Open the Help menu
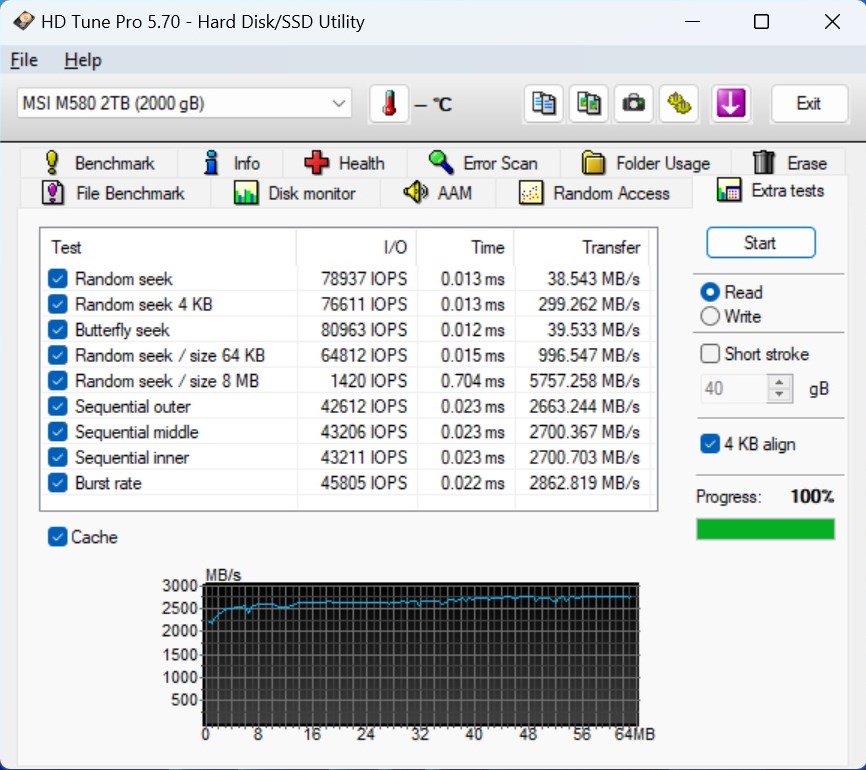The image size is (866, 770). (83, 60)
